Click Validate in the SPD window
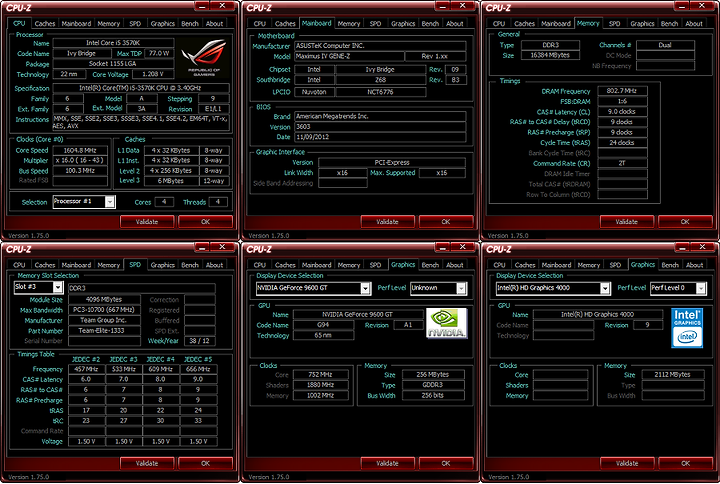 click(x=147, y=463)
